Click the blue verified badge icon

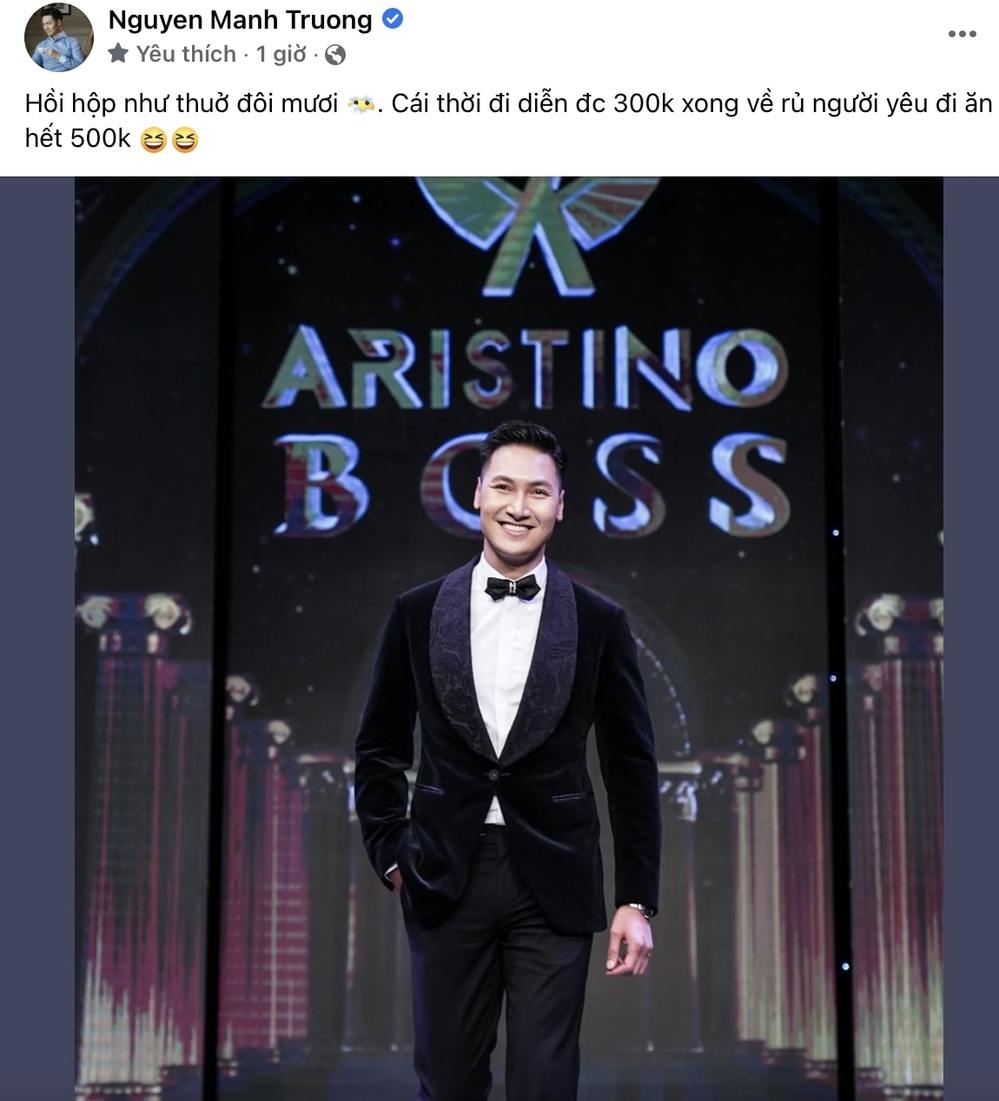click(x=392, y=19)
